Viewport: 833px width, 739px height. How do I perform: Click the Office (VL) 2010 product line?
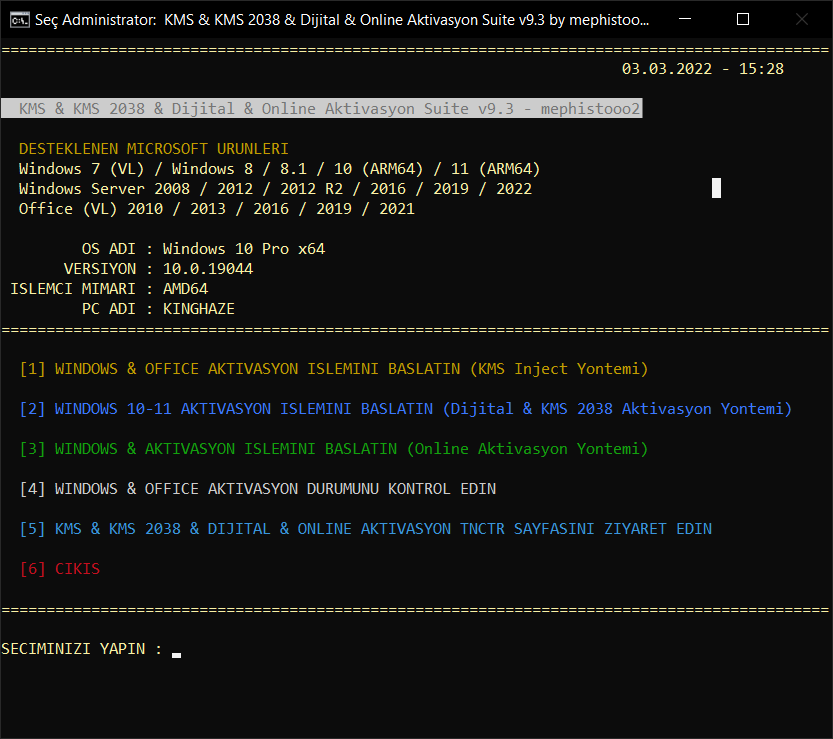click(216, 208)
